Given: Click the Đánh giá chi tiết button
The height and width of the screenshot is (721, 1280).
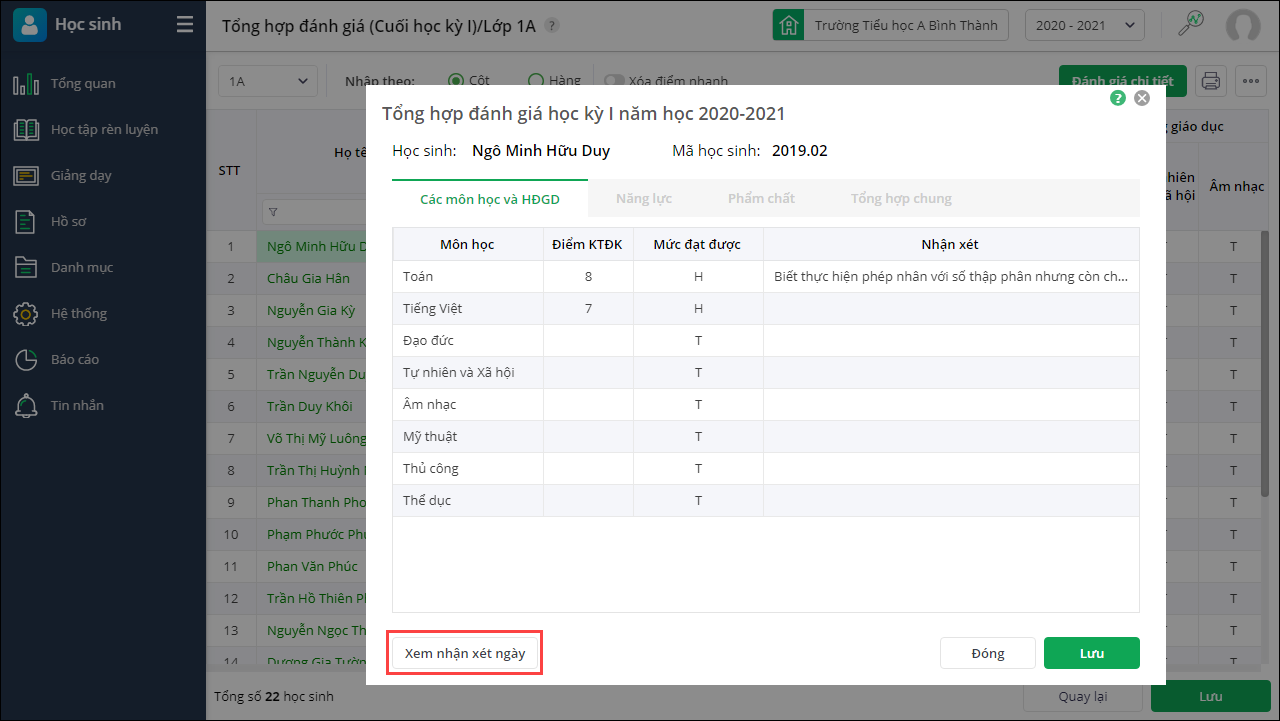Looking at the screenshot, I should (x=1123, y=81).
